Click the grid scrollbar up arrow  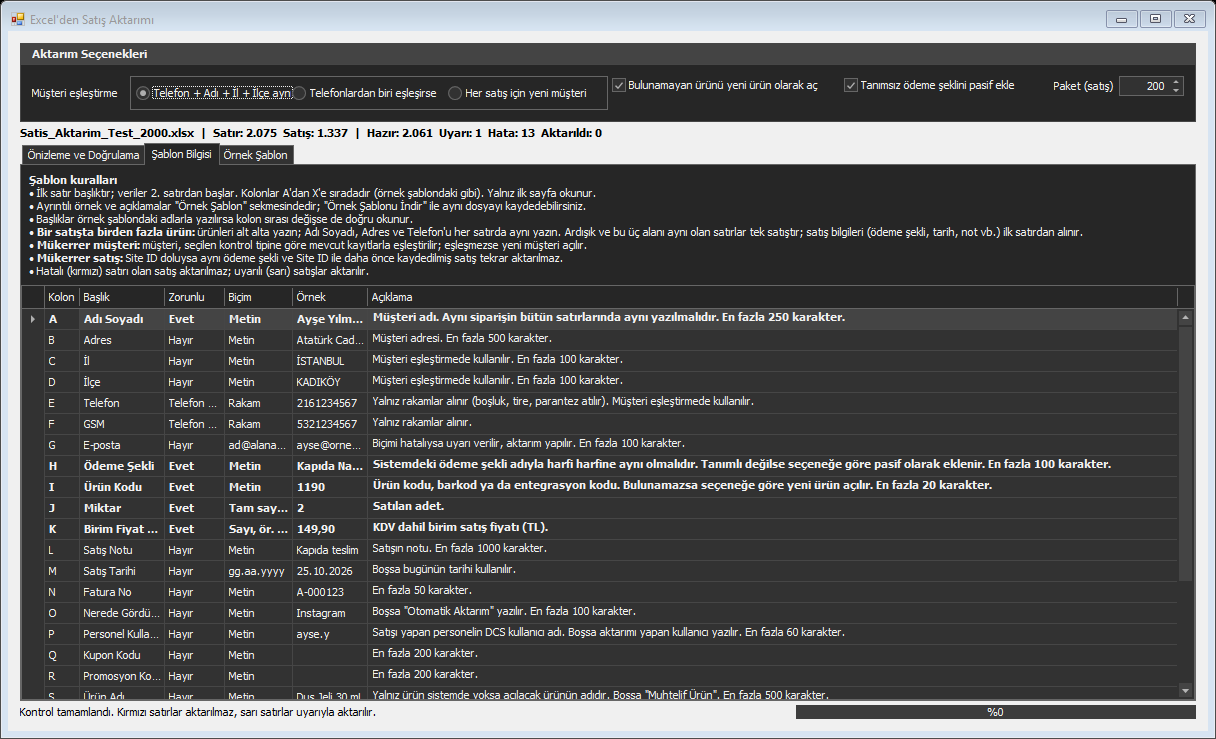(x=1186, y=318)
